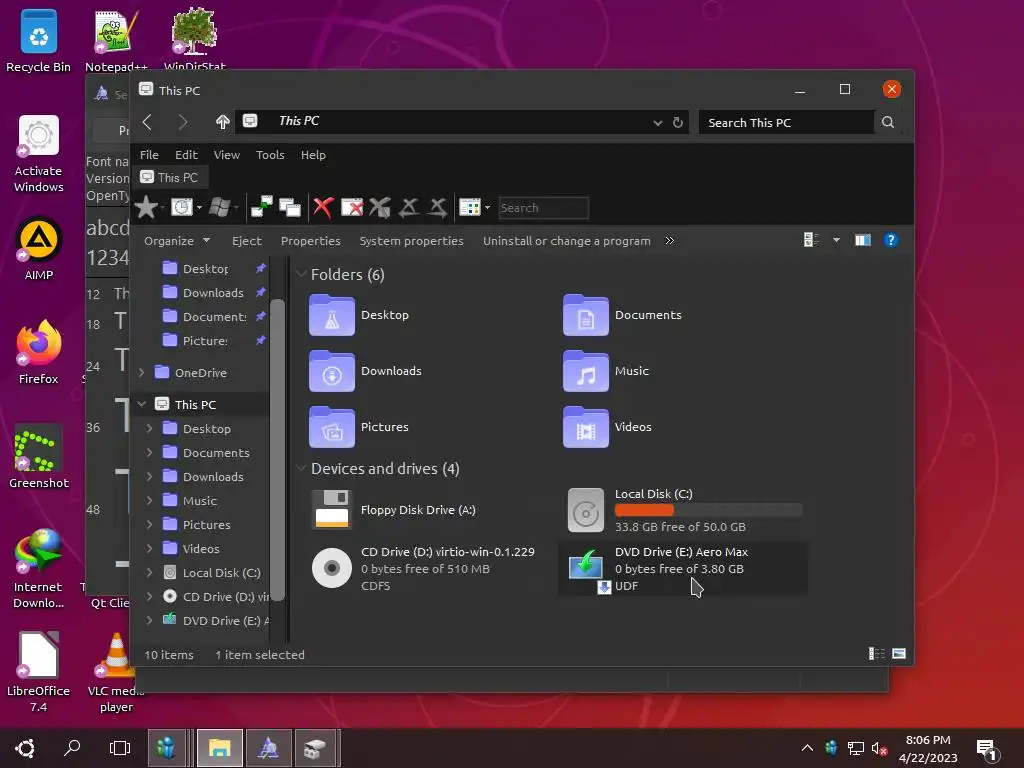
Task: Open the Edit menu
Action: pos(186,155)
